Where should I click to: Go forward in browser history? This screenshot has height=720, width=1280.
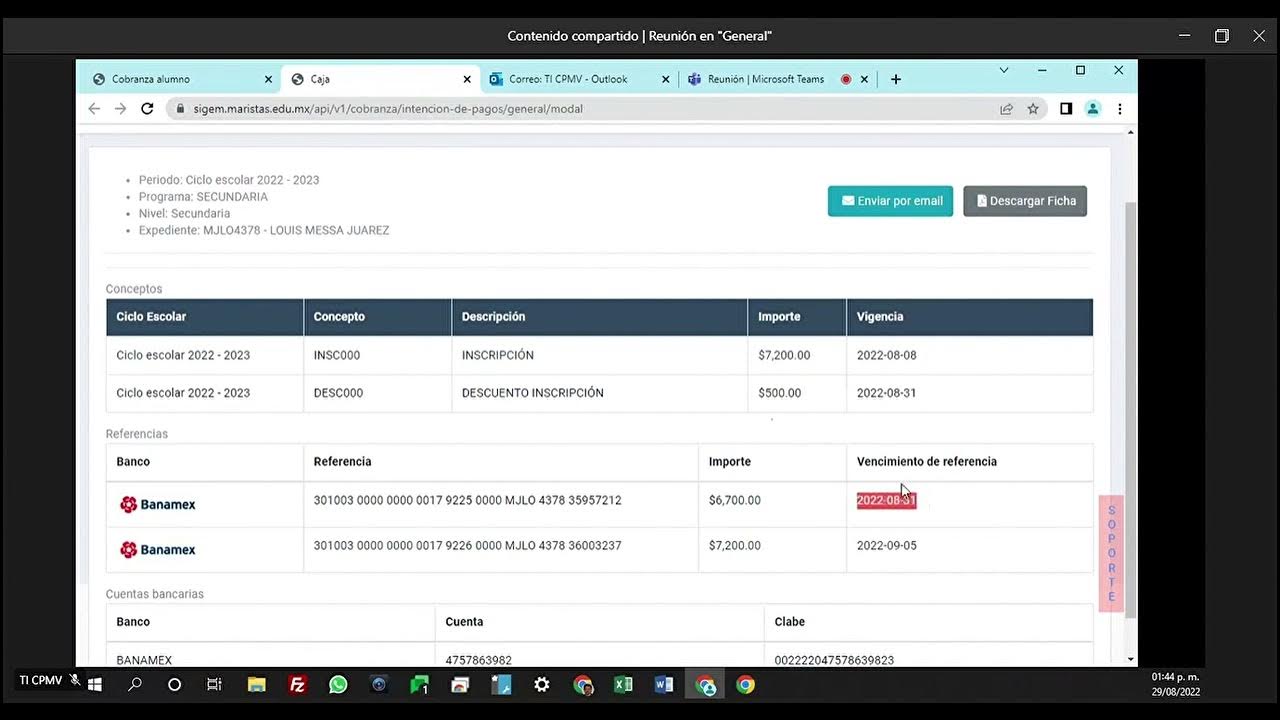tap(120, 108)
